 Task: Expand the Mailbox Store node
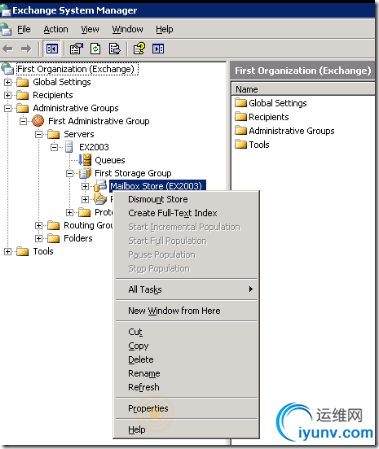[85, 186]
